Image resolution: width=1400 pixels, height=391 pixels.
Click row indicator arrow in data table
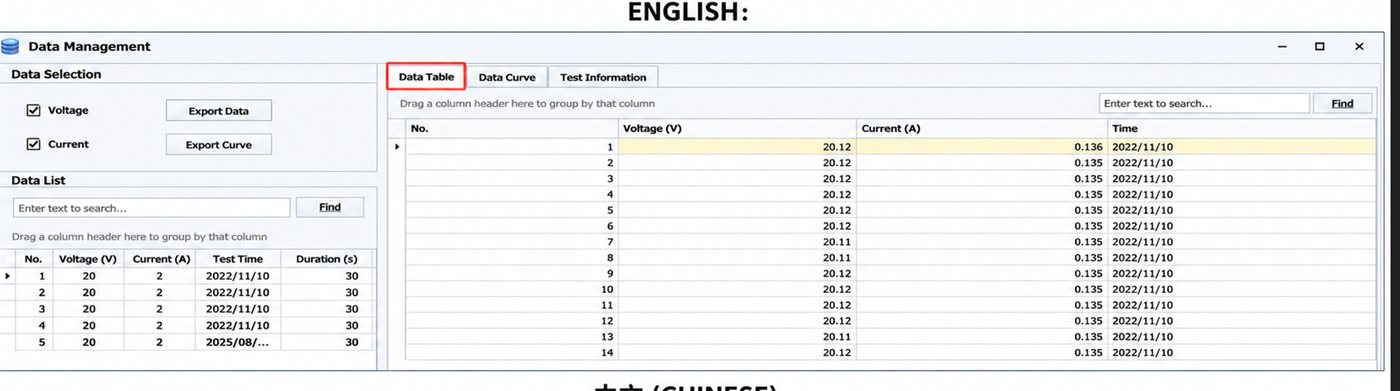pyautogui.click(x=397, y=146)
